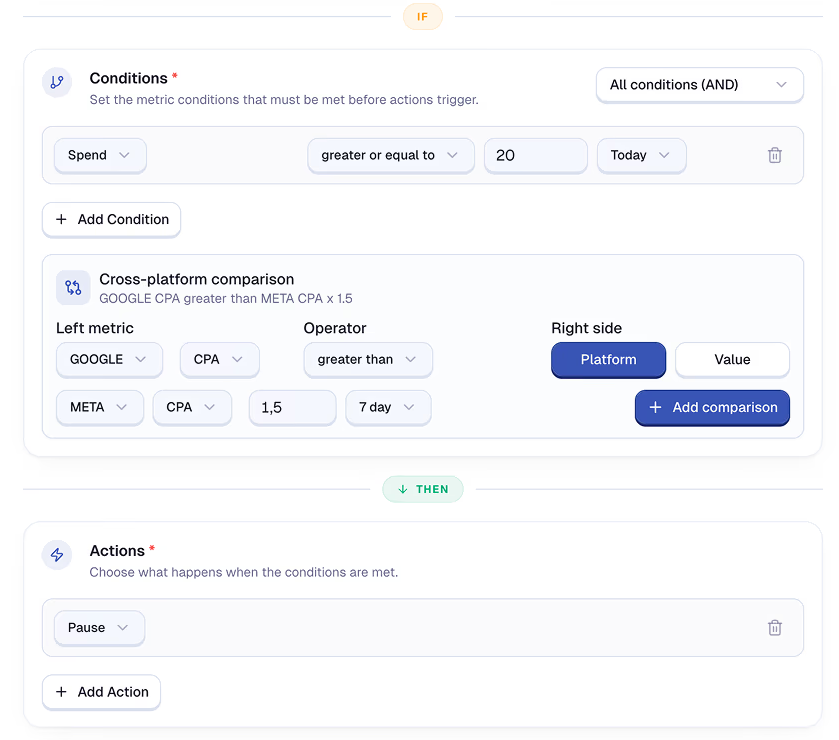Delete the Spend condition row
This screenshot has width=839, height=740.
pyautogui.click(x=774, y=155)
